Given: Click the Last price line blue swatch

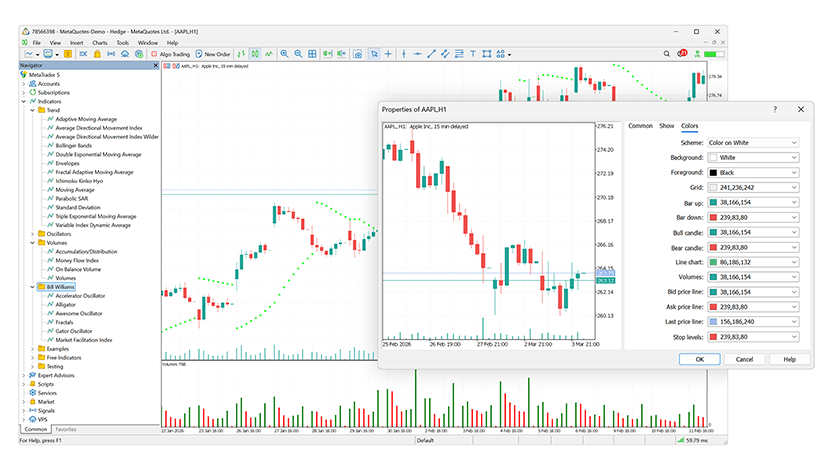Looking at the screenshot, I should [713, 322].
